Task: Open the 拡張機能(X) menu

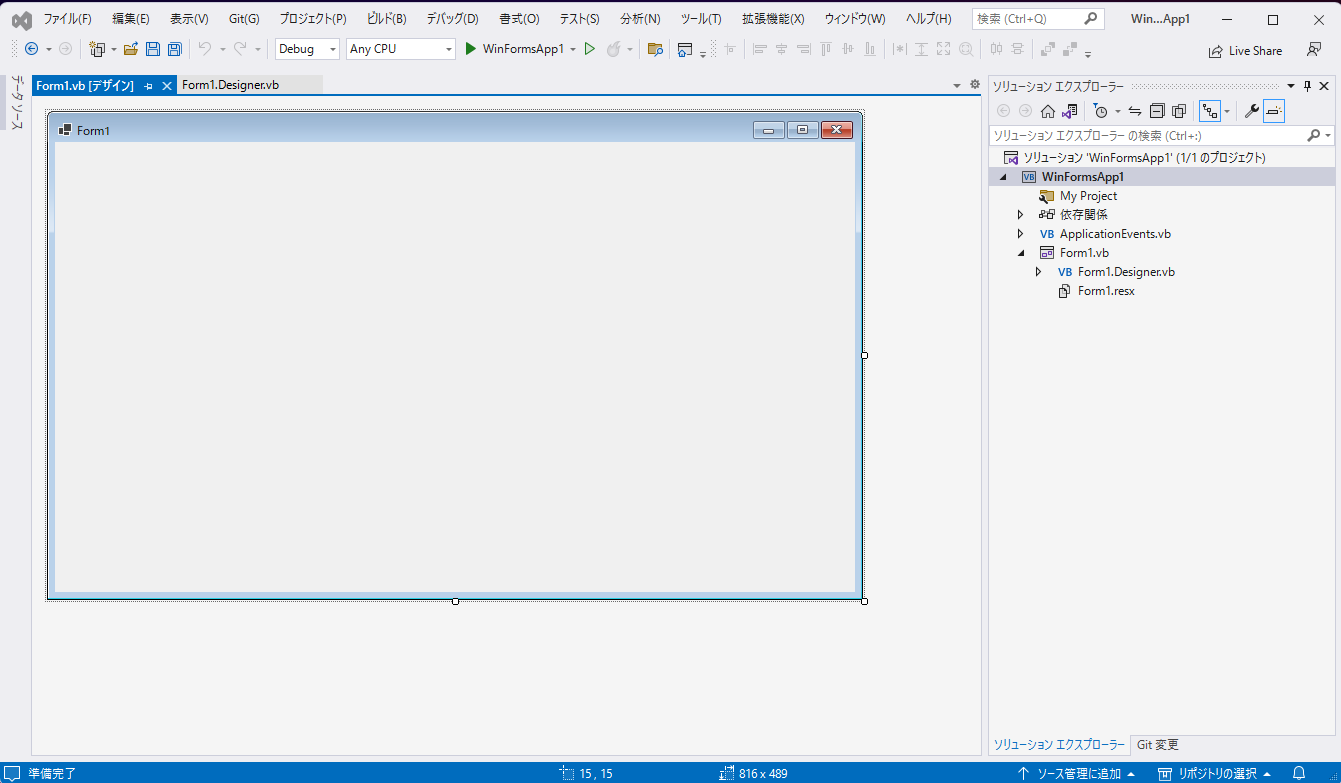Action: point(773,19)
